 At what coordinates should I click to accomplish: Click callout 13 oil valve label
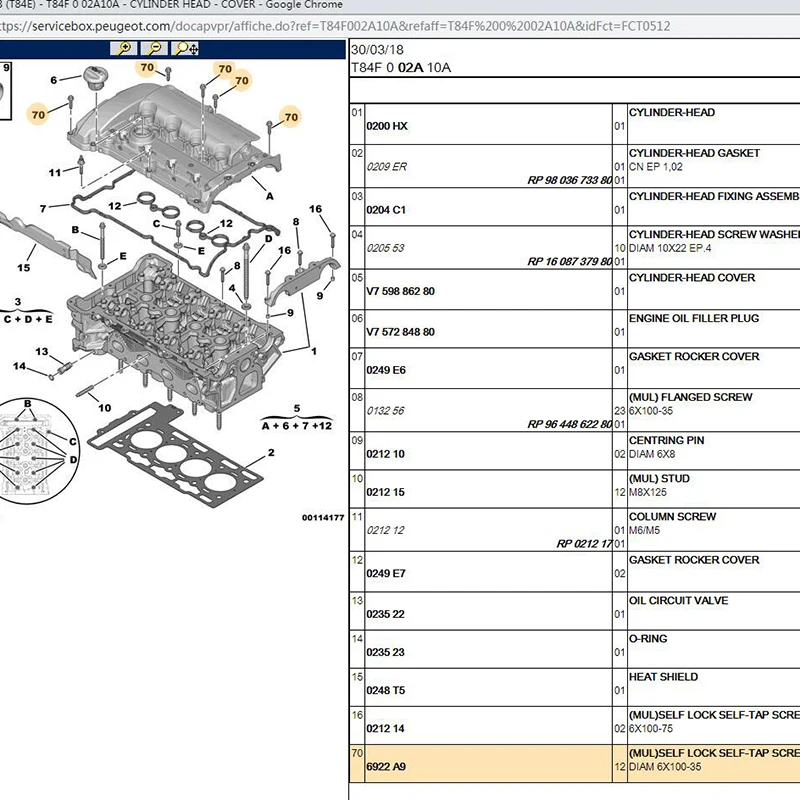tap(41, 352)
